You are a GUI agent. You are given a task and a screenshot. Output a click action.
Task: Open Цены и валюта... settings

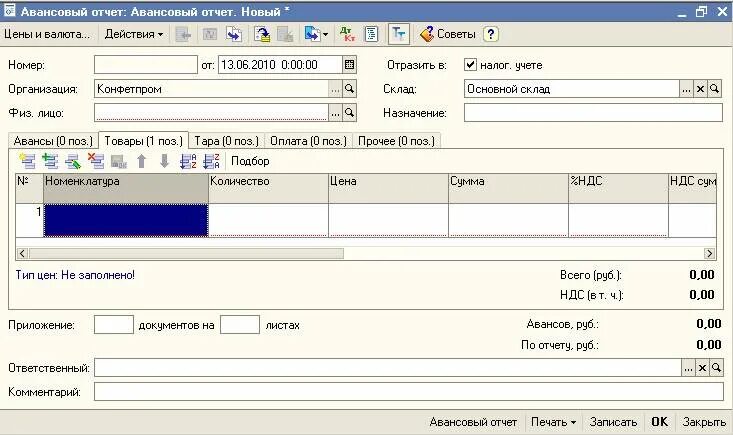pos(47,34)
